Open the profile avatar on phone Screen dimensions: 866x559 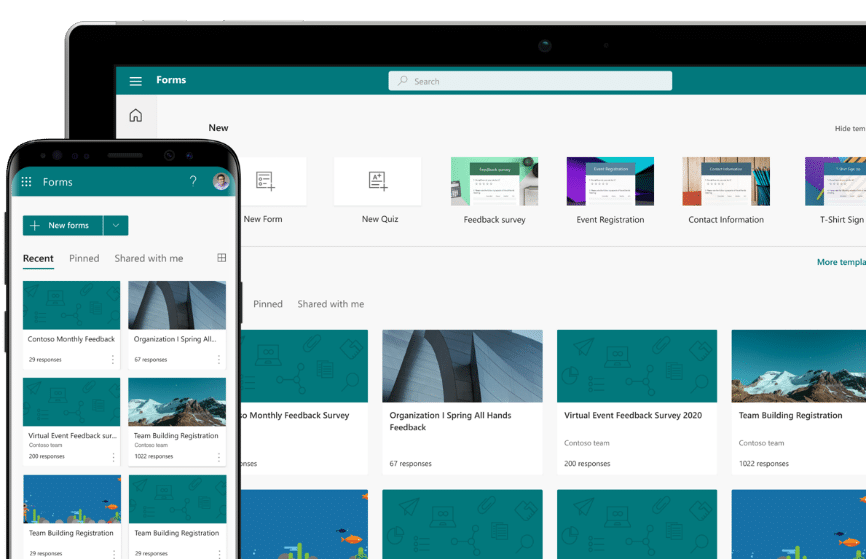point(221,181)
